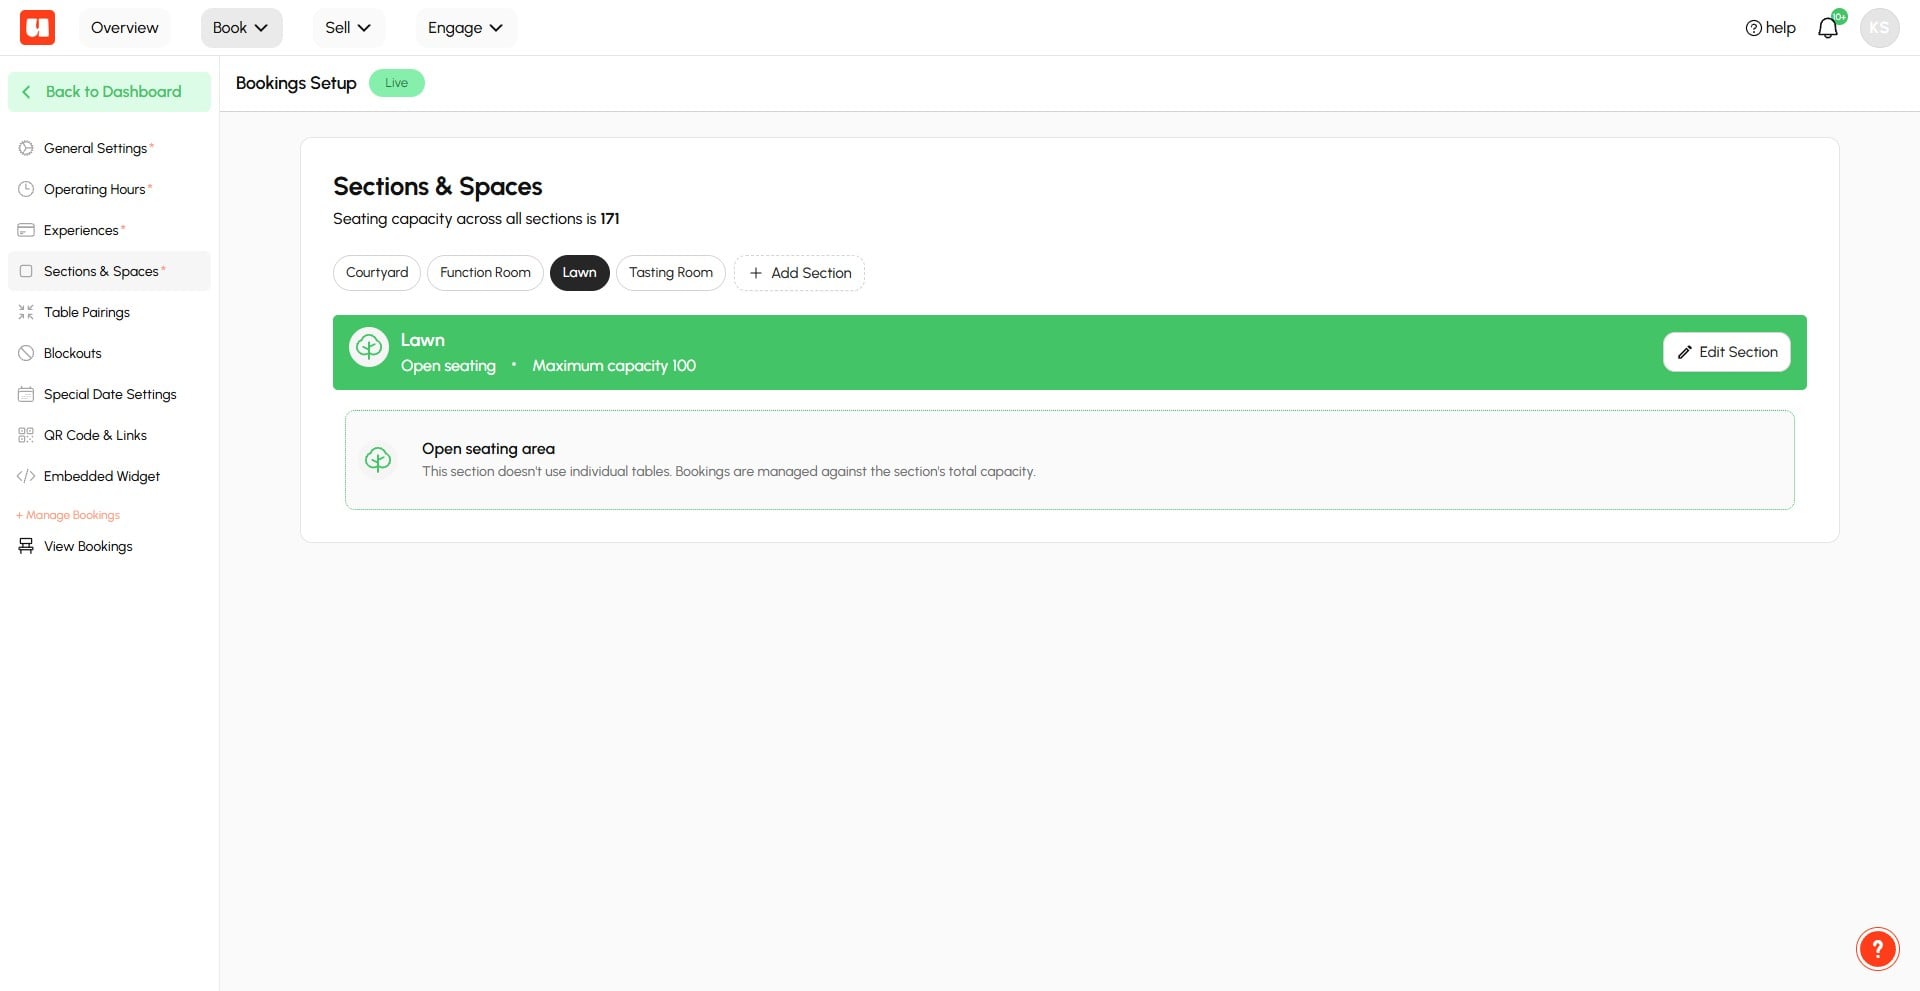This screenshot has height=991, width=1920.
Task: Open Experiences in the sidebar
Action: (109, 230)
